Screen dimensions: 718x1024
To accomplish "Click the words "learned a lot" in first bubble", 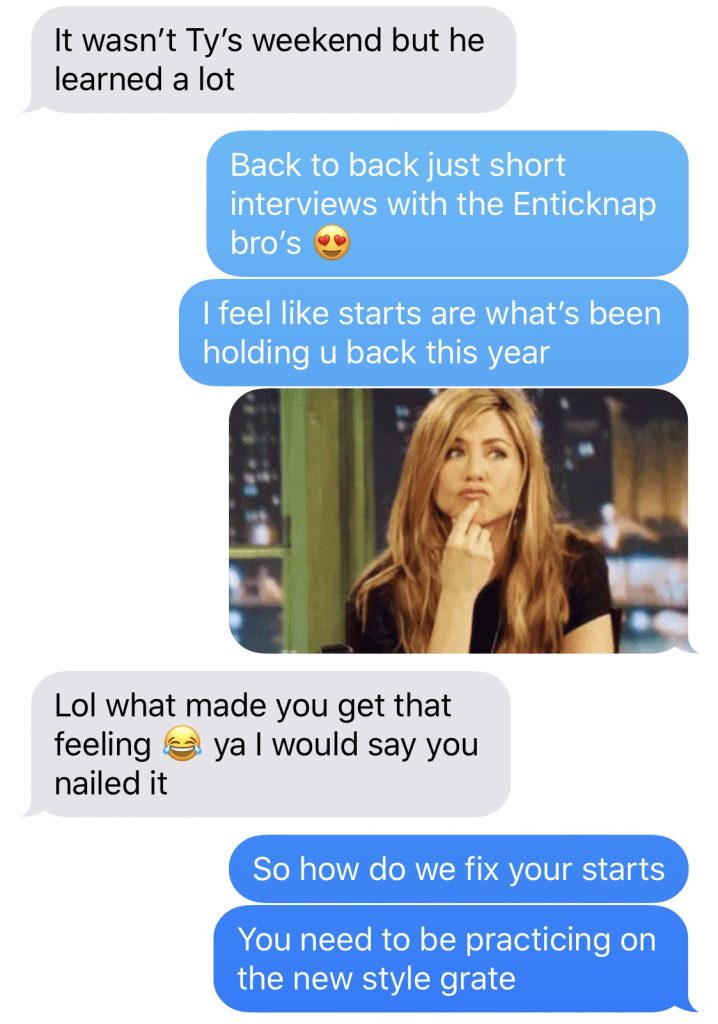I will pyautogui.click(x=144, y=80).
